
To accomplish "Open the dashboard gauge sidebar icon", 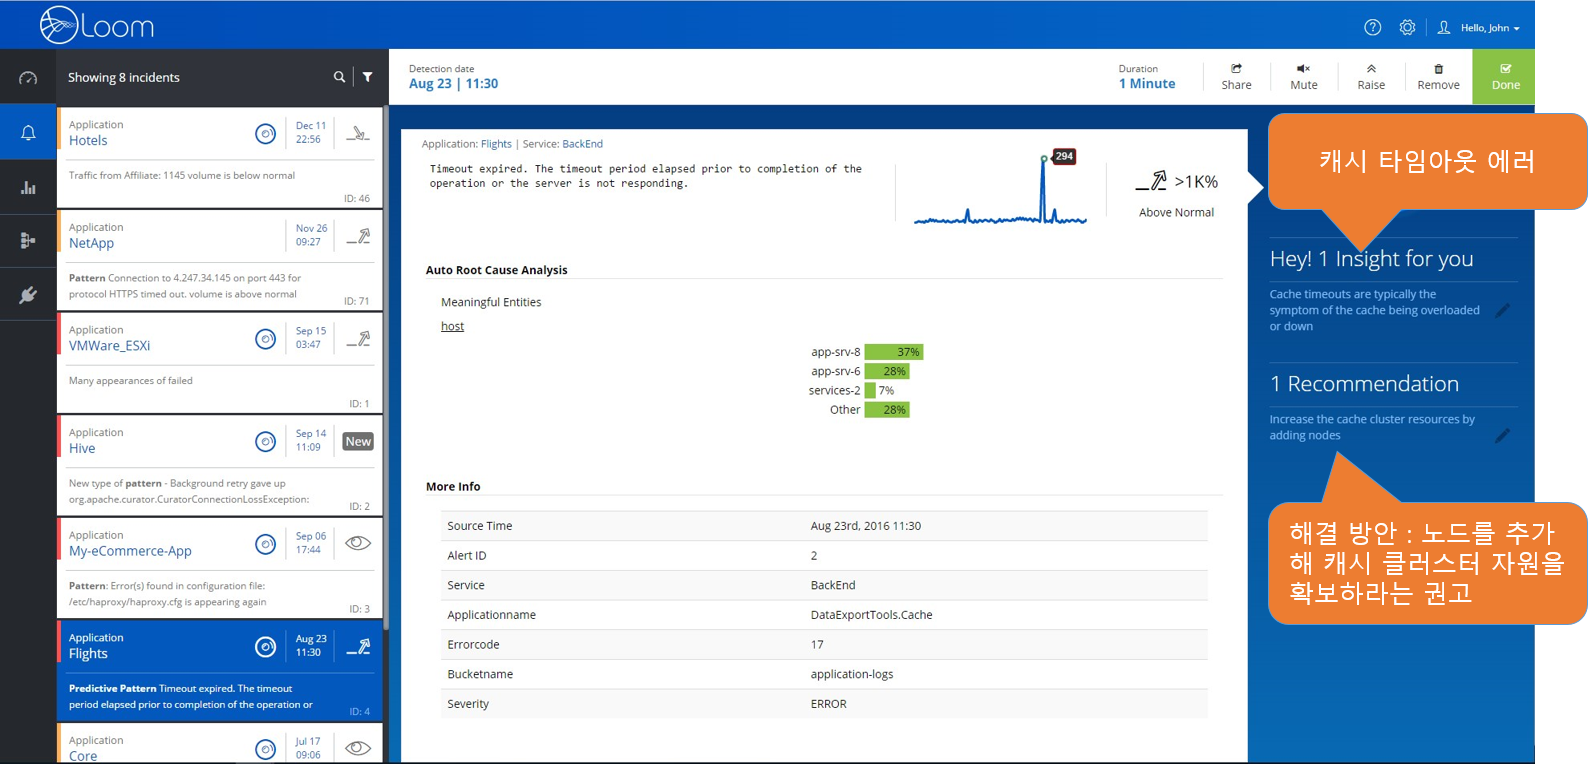I will (x=28, y=78).
